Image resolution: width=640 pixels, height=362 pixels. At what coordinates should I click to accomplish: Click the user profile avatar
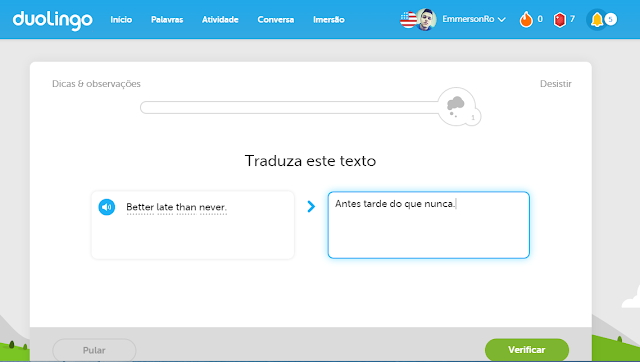coord(426,20)
